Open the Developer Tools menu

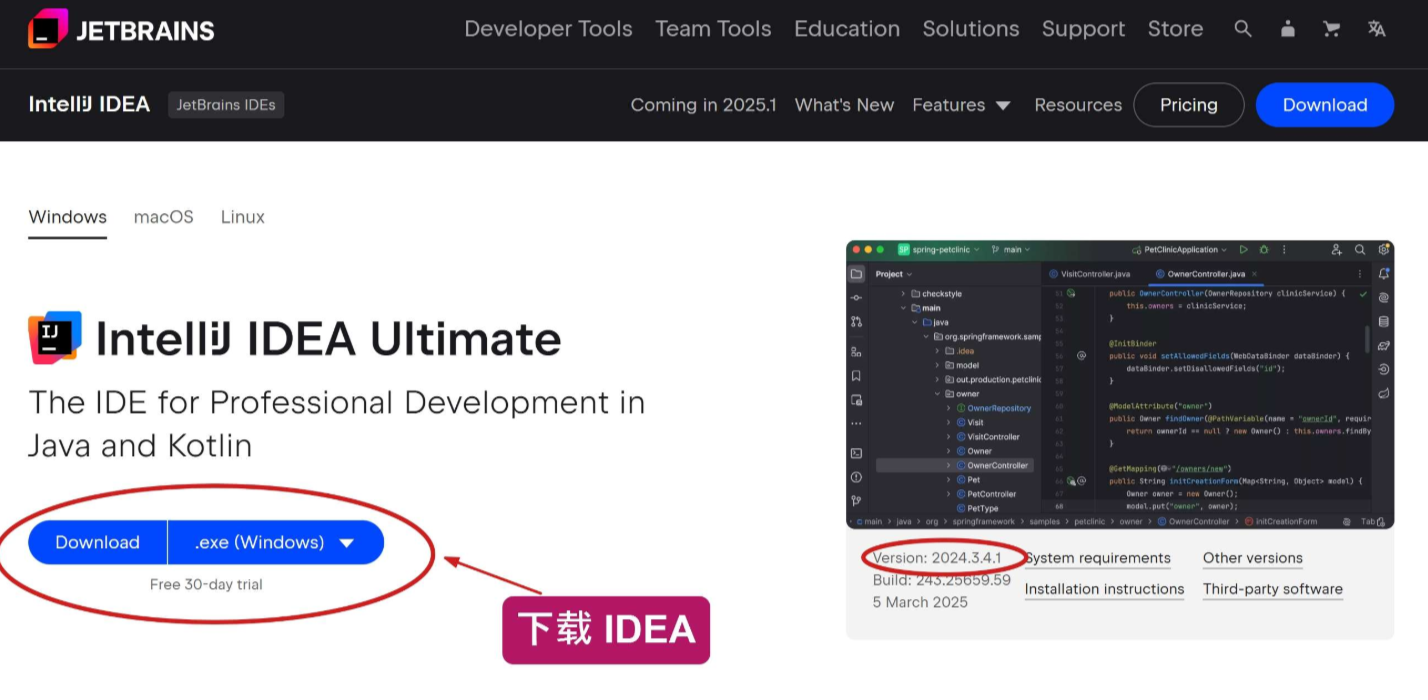(x=548, y=29)
